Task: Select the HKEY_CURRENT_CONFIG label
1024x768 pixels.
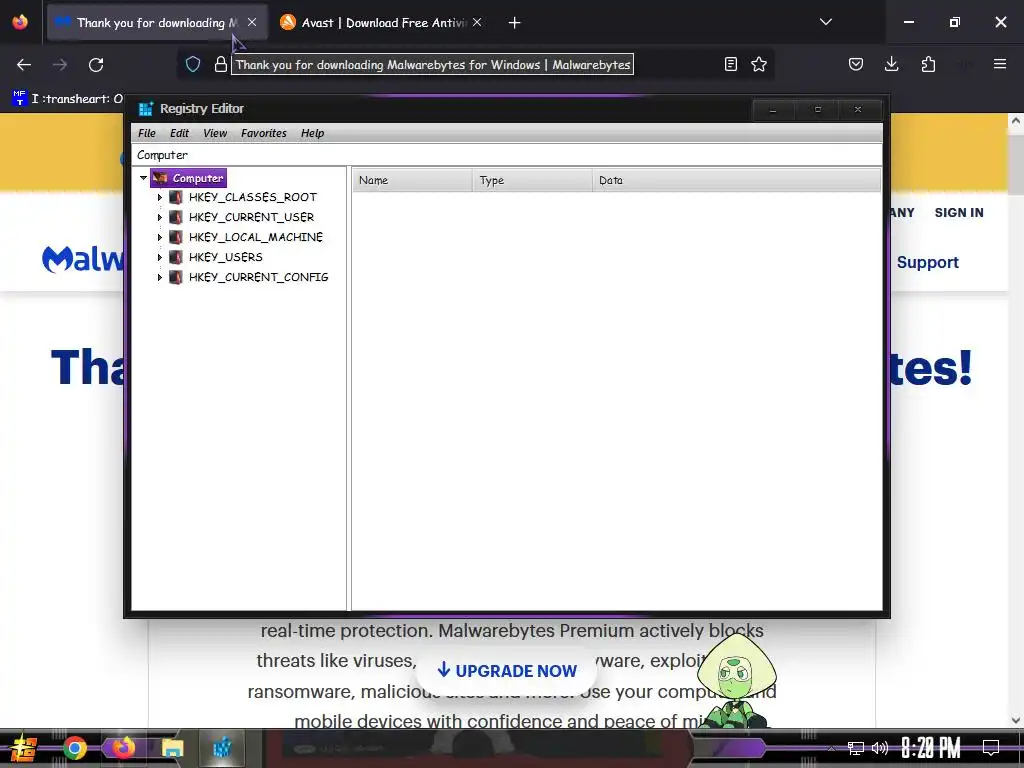Action: (259, 278)
